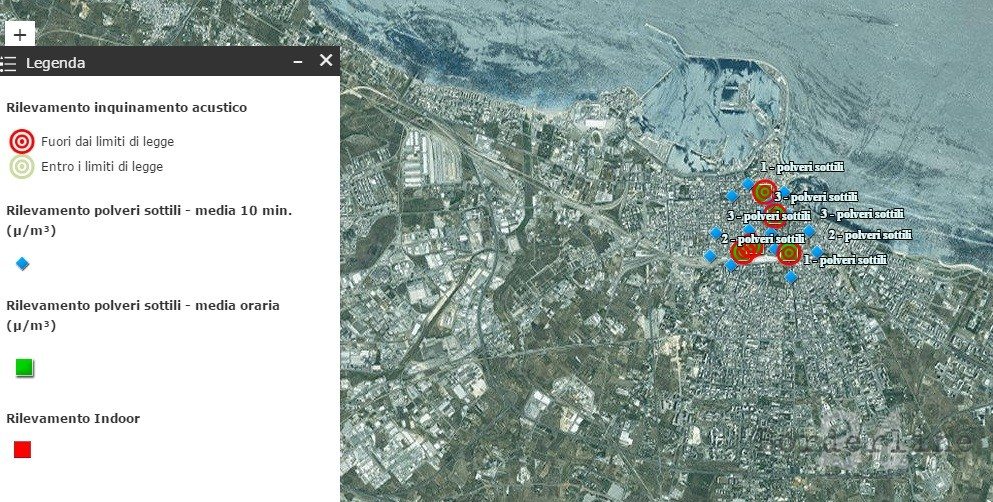Viewport: 993px width, 502px height.
Task: Click the pale green 'Entro i limiti' target symbol
Action: (x=22, y=167)
